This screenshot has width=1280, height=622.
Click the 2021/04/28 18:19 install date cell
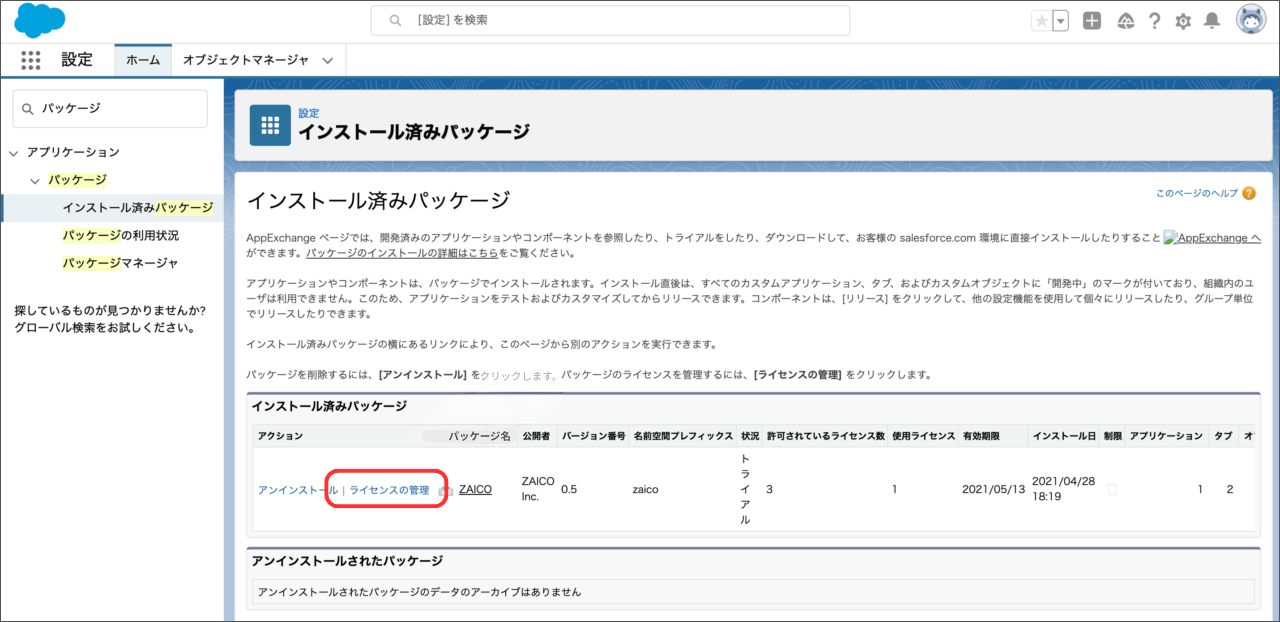1064,489
